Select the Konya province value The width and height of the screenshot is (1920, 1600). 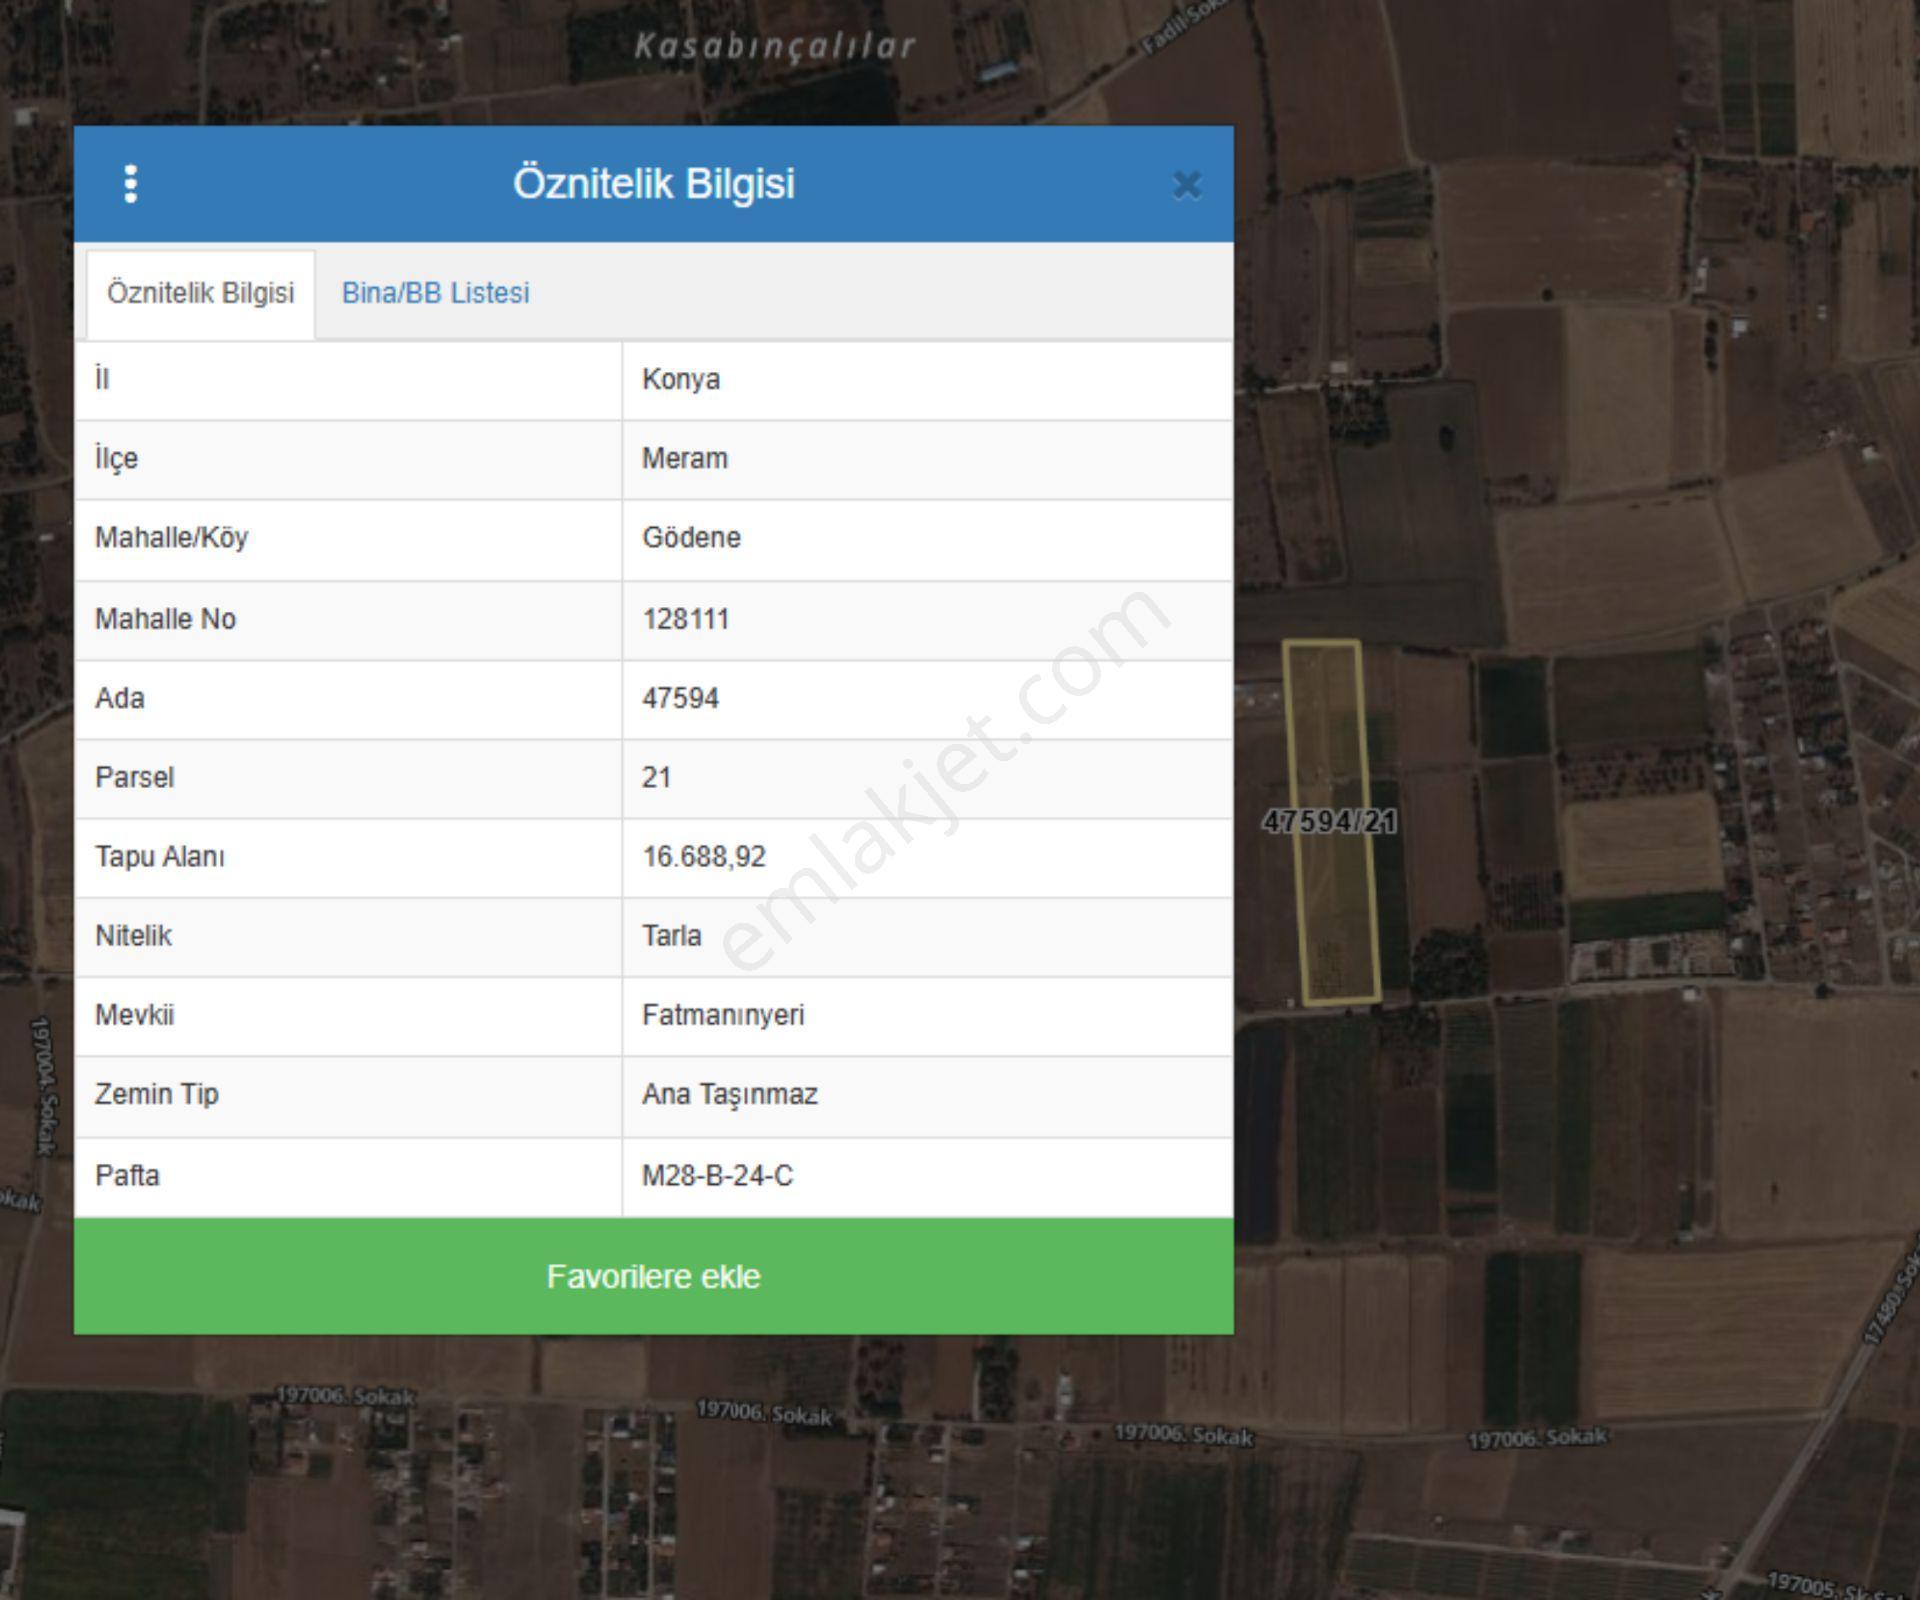[x=680, y=380]
